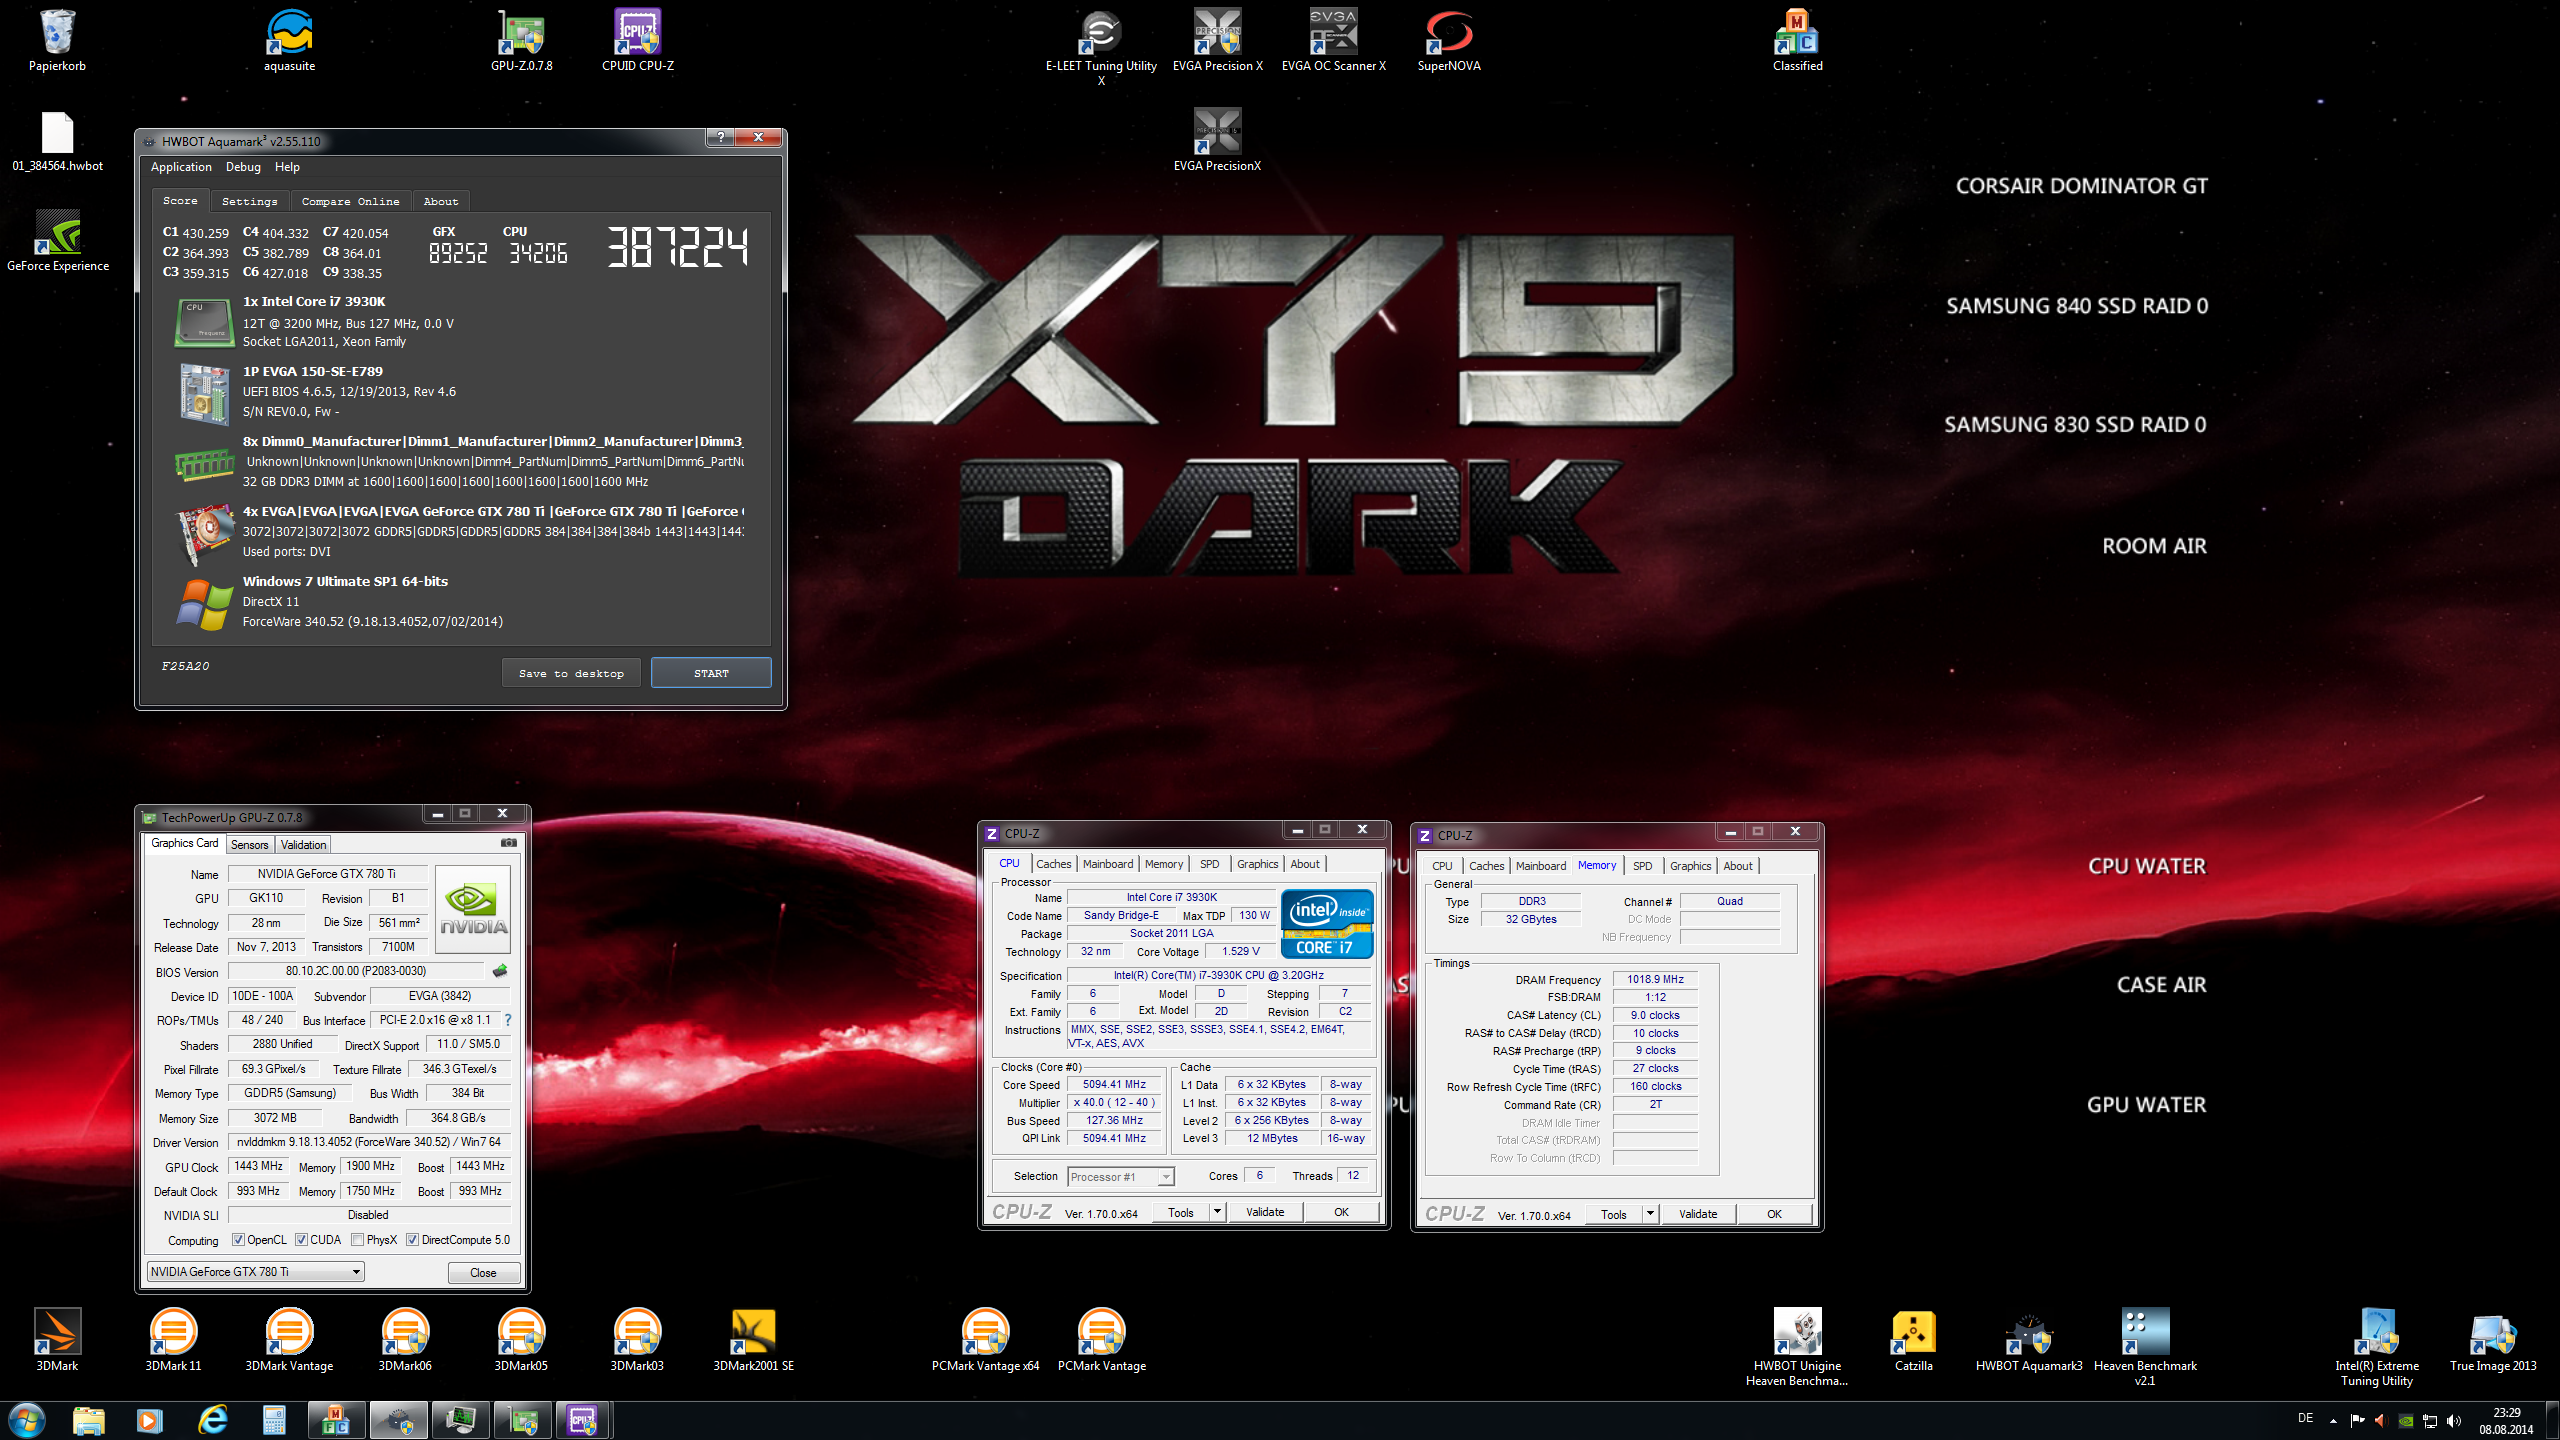
Task: Launch the aquasuite desktop shortcut
Action: 289,41
